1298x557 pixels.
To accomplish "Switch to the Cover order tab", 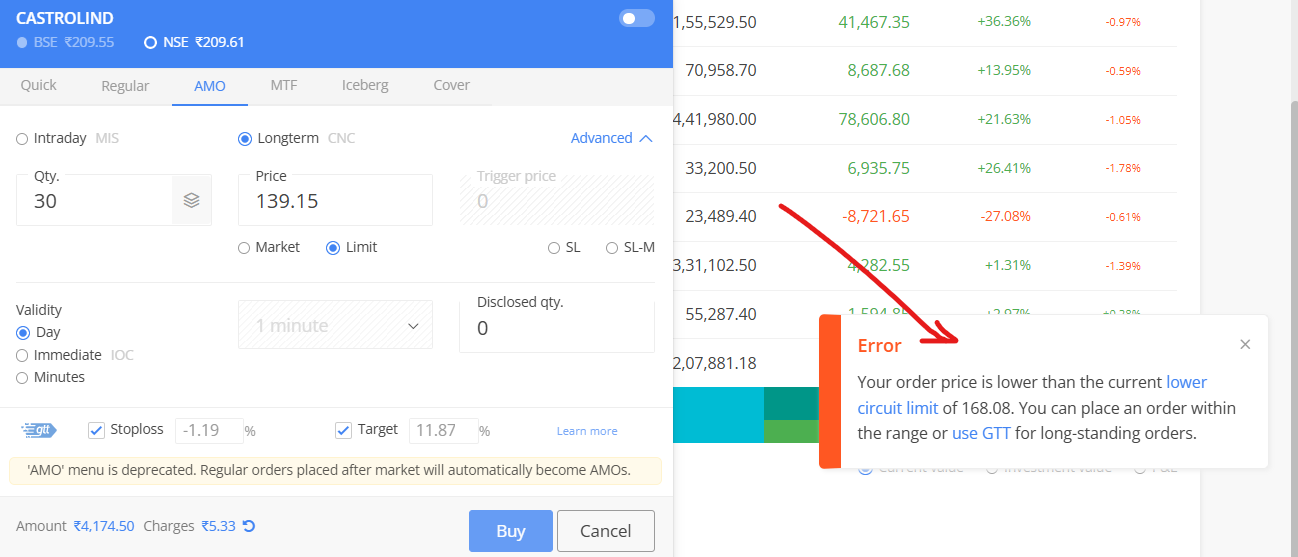I will tap(452, 85).
